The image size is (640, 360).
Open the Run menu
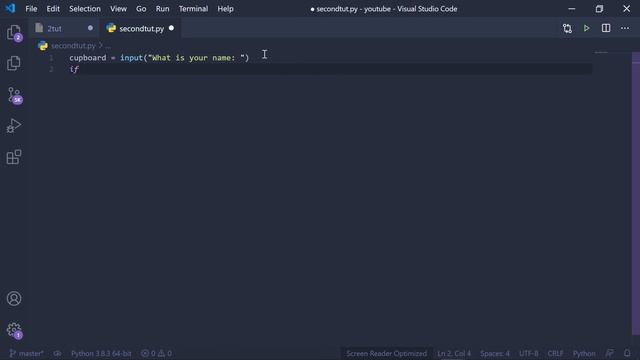coord(162,9)
